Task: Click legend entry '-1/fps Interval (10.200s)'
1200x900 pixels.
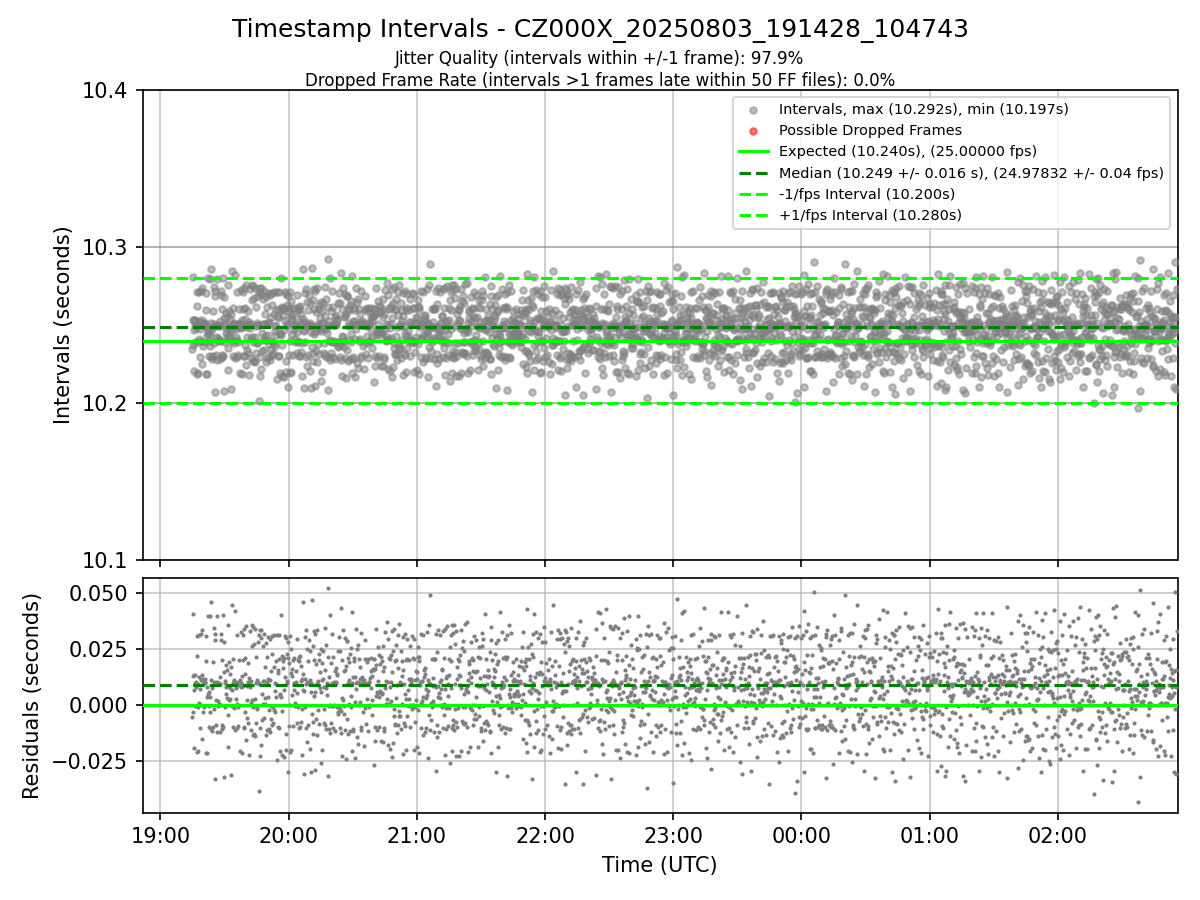Action: tap(867, 194)
